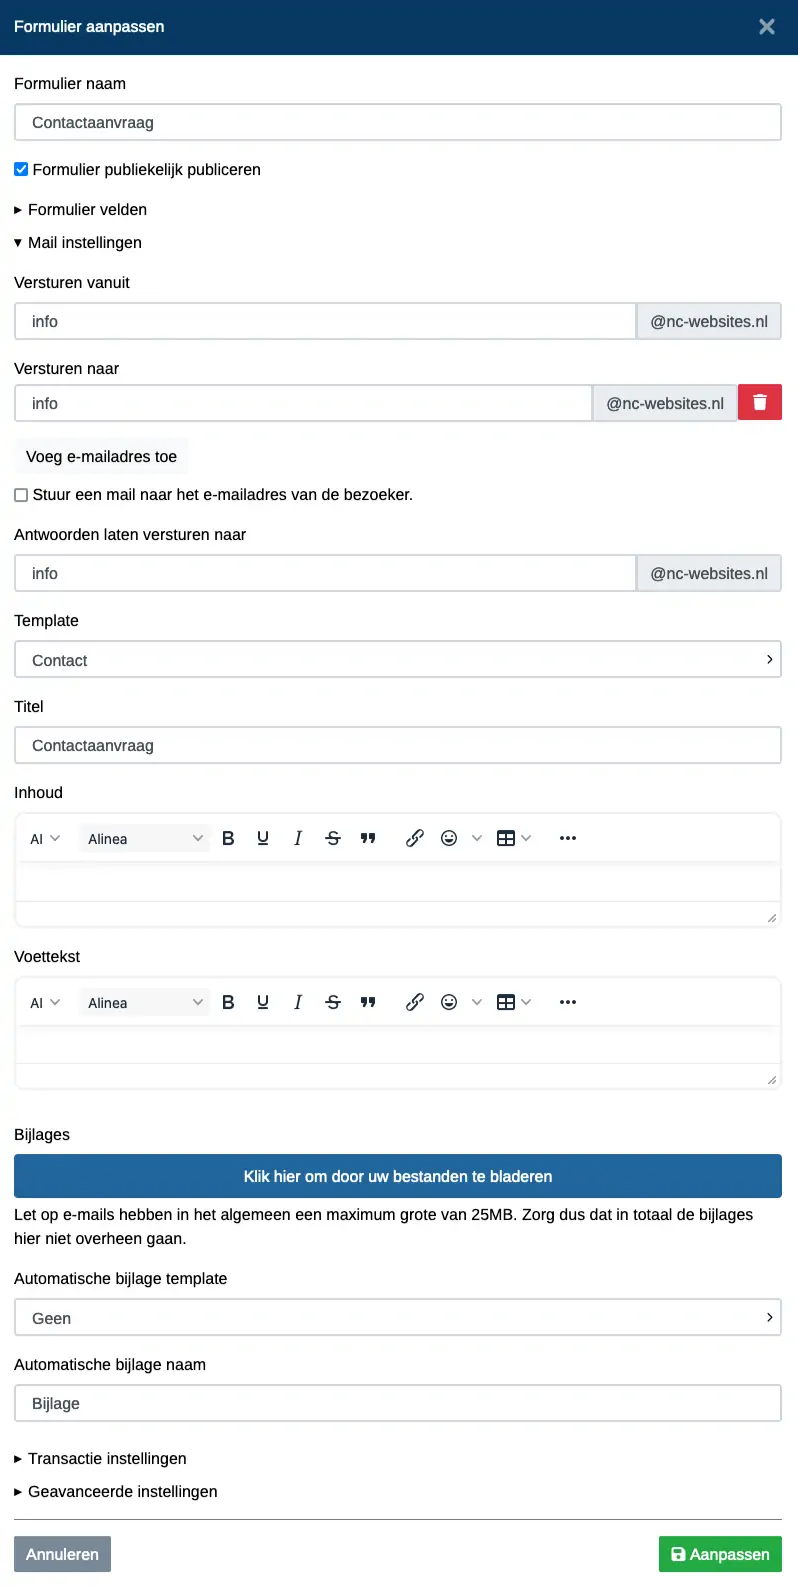Uncheck Formulier publiekelijk publiceren
Screen dimensions: 798x1587
pos(21,170)
